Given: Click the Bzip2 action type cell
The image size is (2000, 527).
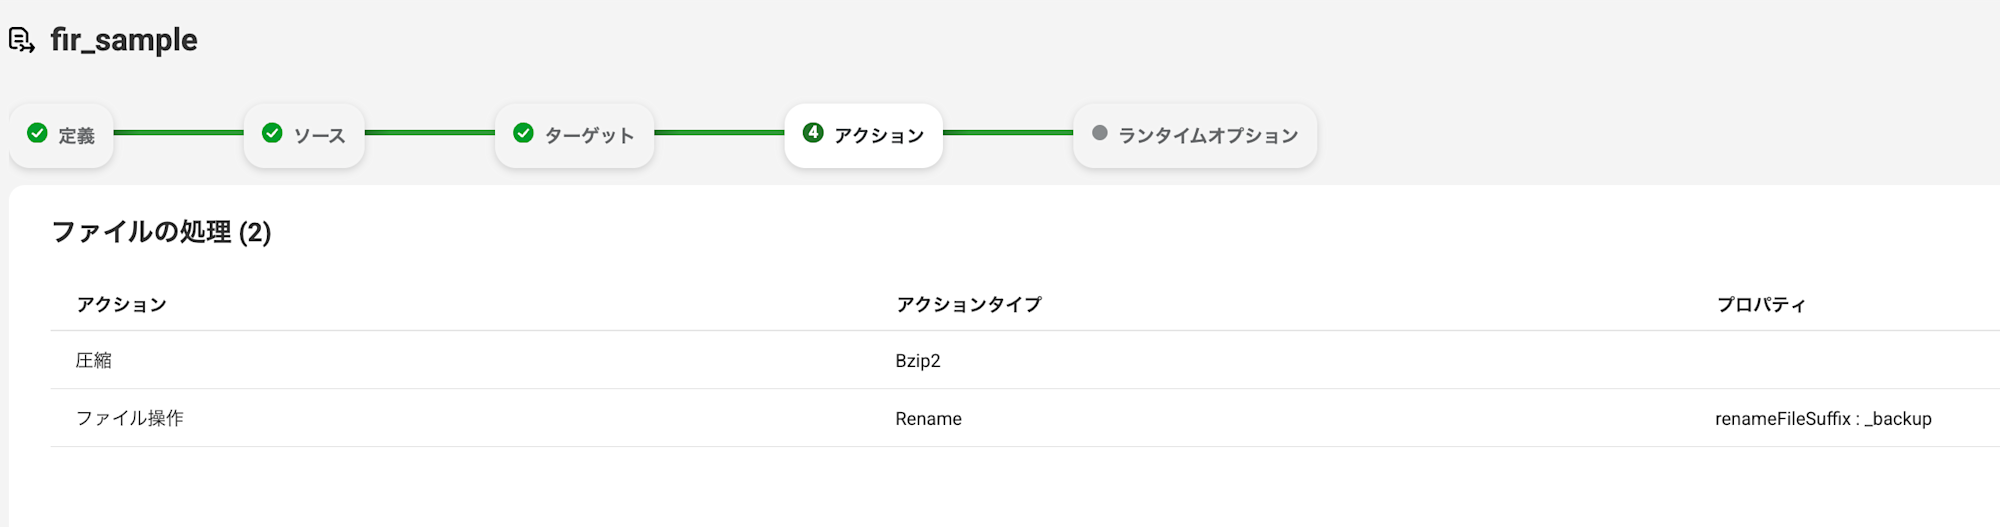Looking at the screenshot, I should 917,361.
